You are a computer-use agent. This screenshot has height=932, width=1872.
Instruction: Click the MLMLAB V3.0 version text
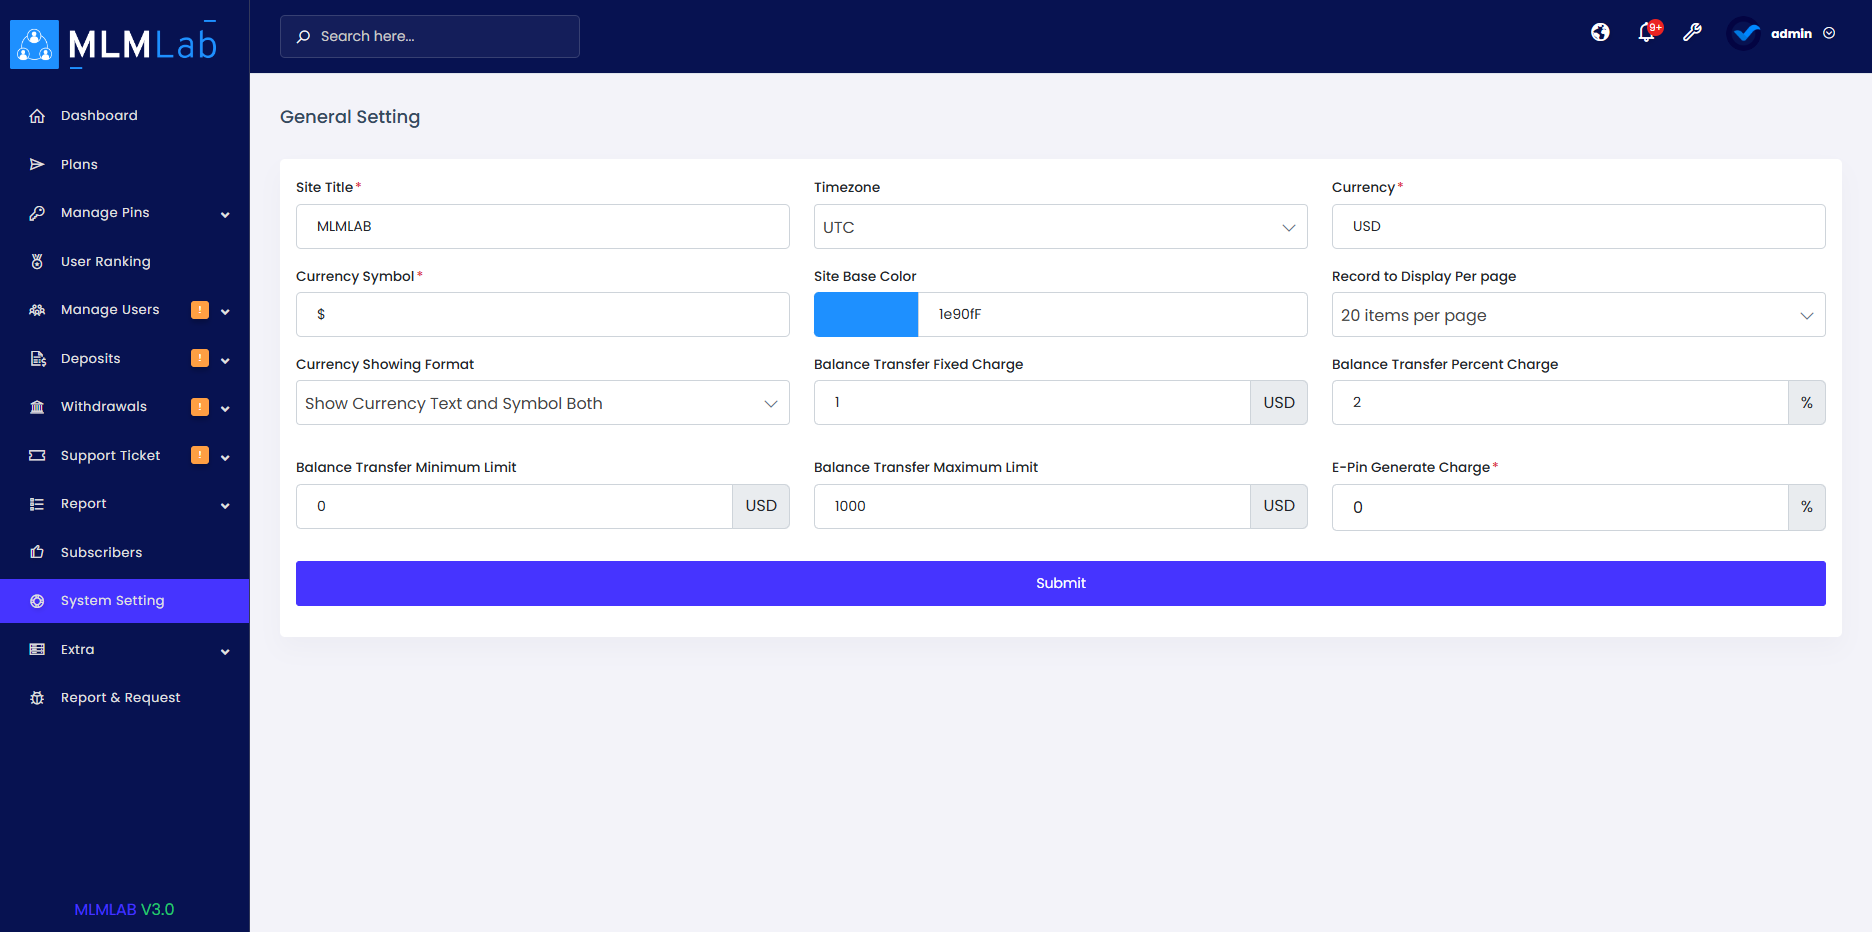pos(124,910)
